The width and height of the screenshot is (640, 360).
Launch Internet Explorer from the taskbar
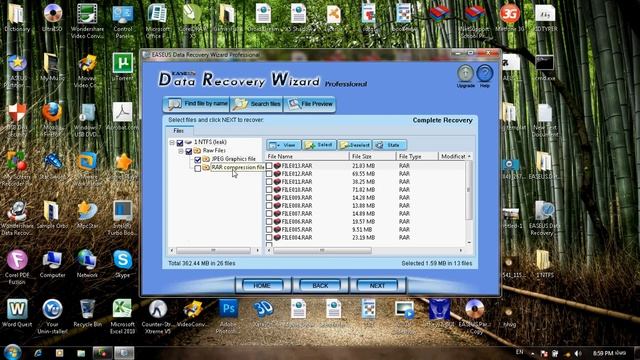tap(38, 353)
